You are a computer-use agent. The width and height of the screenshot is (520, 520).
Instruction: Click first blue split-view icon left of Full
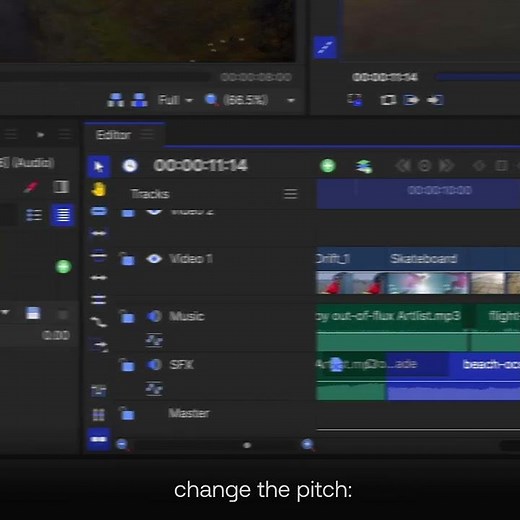point(116,100)
